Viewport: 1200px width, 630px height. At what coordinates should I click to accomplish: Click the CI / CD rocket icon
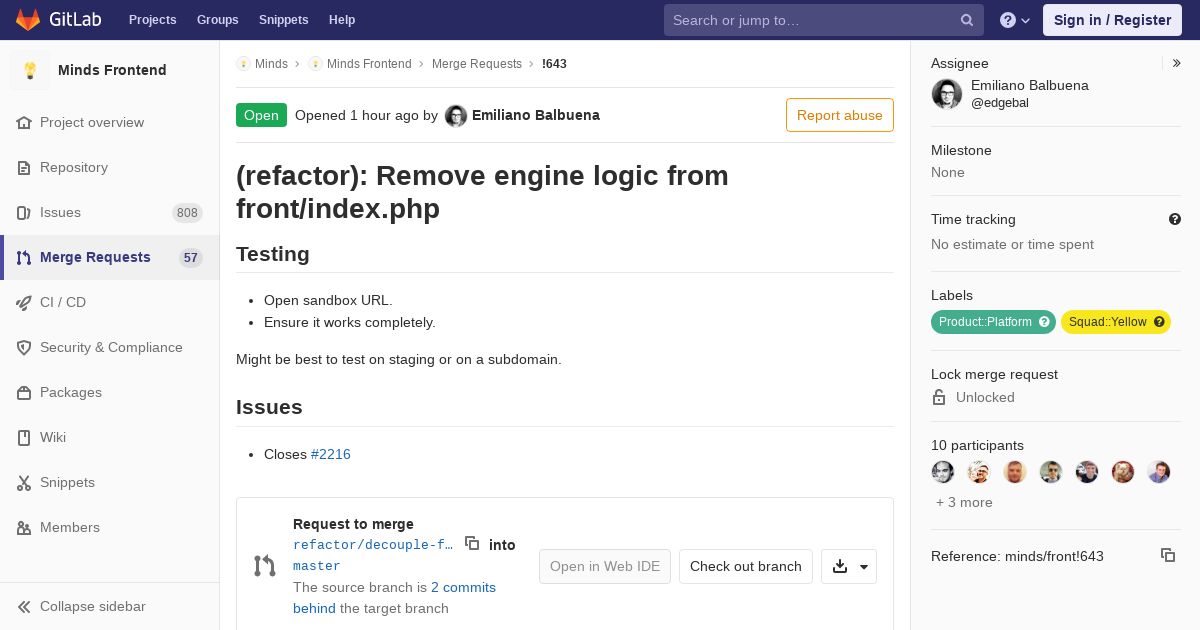24,302
